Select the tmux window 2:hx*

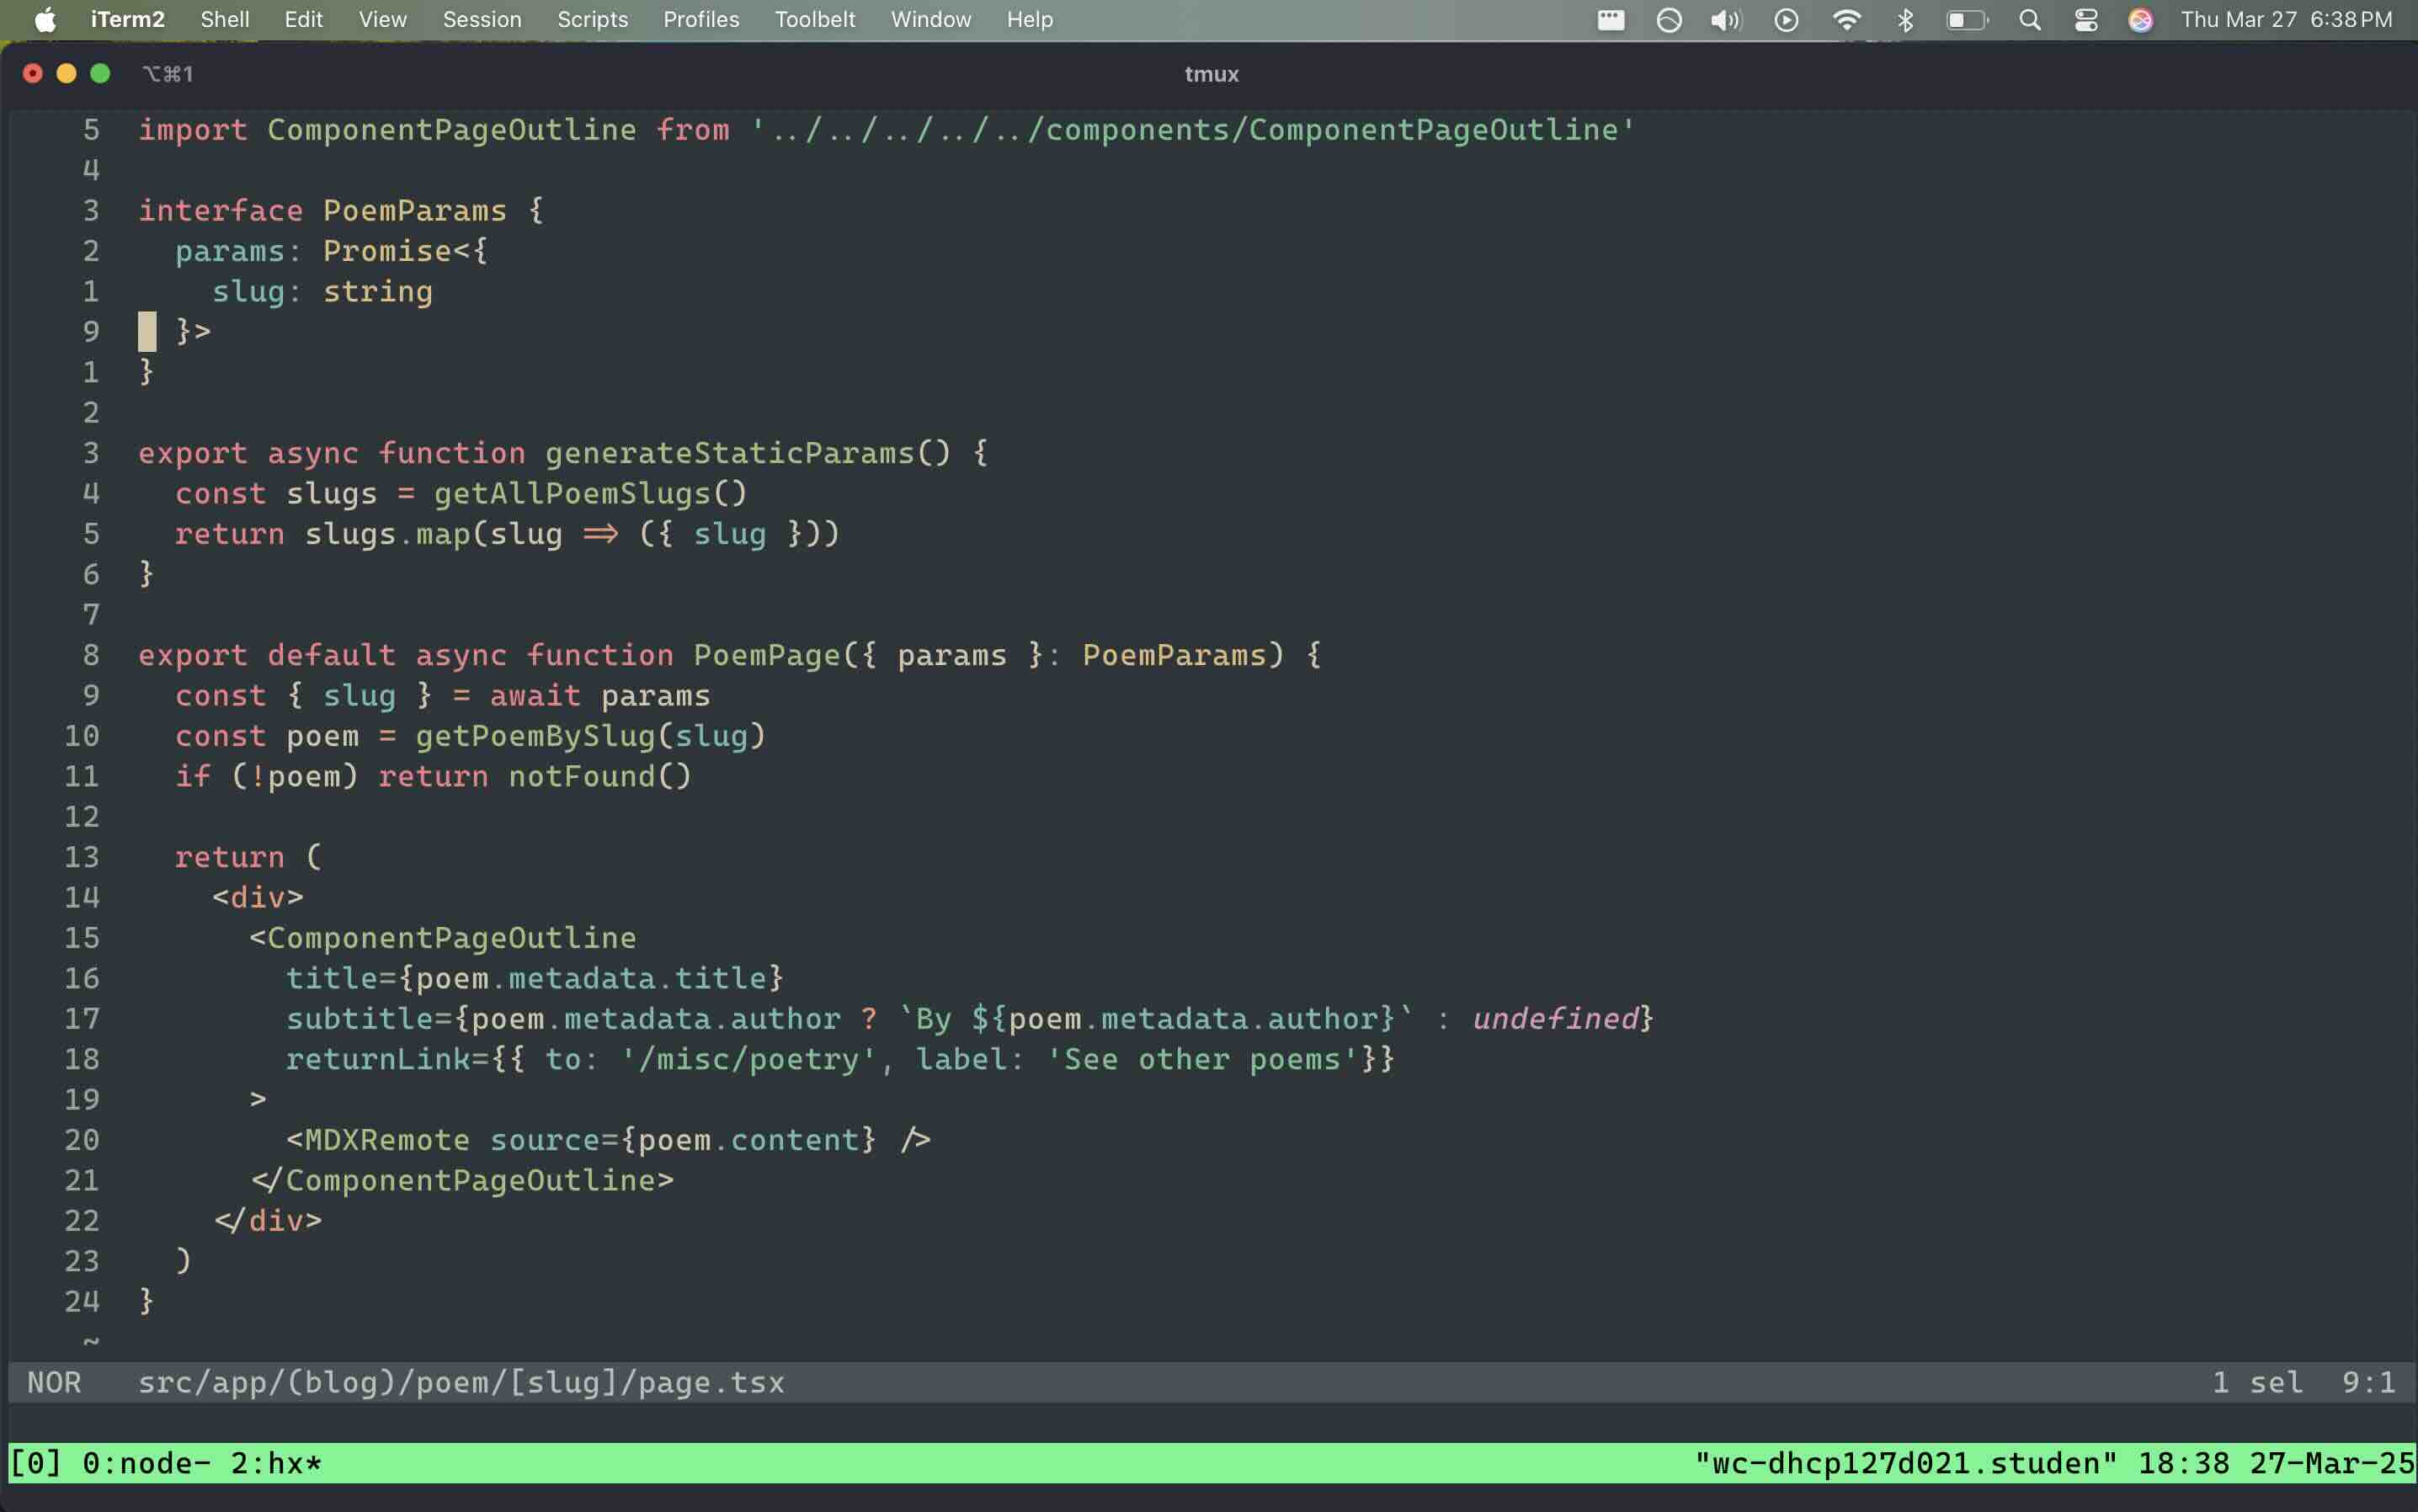pos(277,1463)
